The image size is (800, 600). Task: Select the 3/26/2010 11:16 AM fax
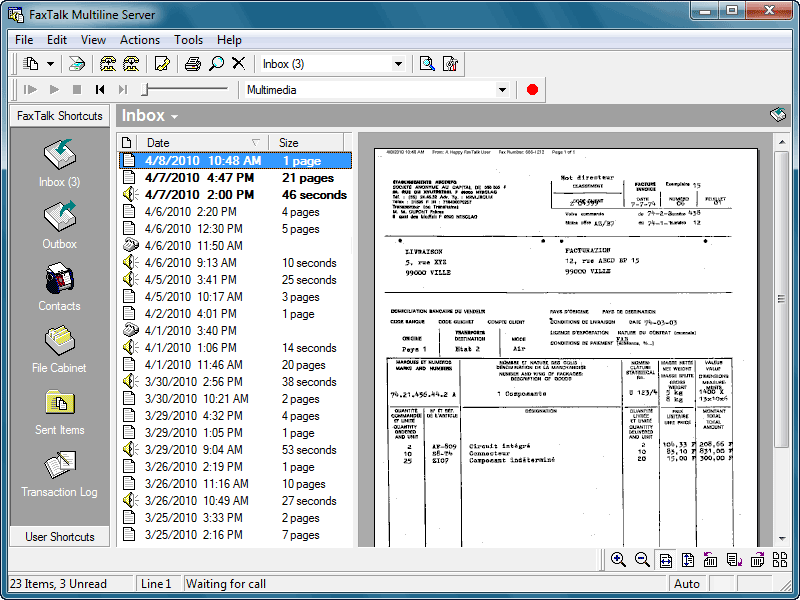(235, 484)
